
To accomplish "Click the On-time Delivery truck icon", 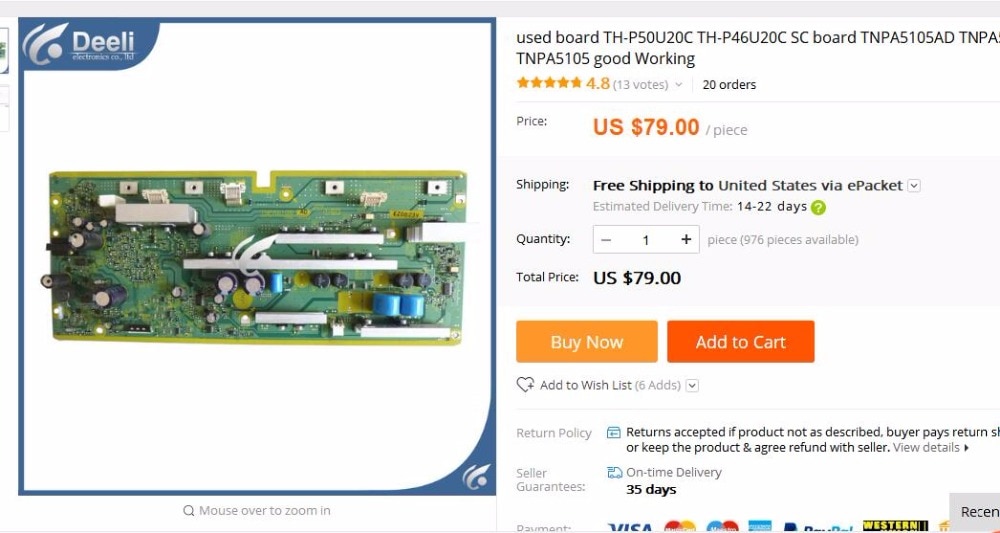I will [x=615, y=472].
